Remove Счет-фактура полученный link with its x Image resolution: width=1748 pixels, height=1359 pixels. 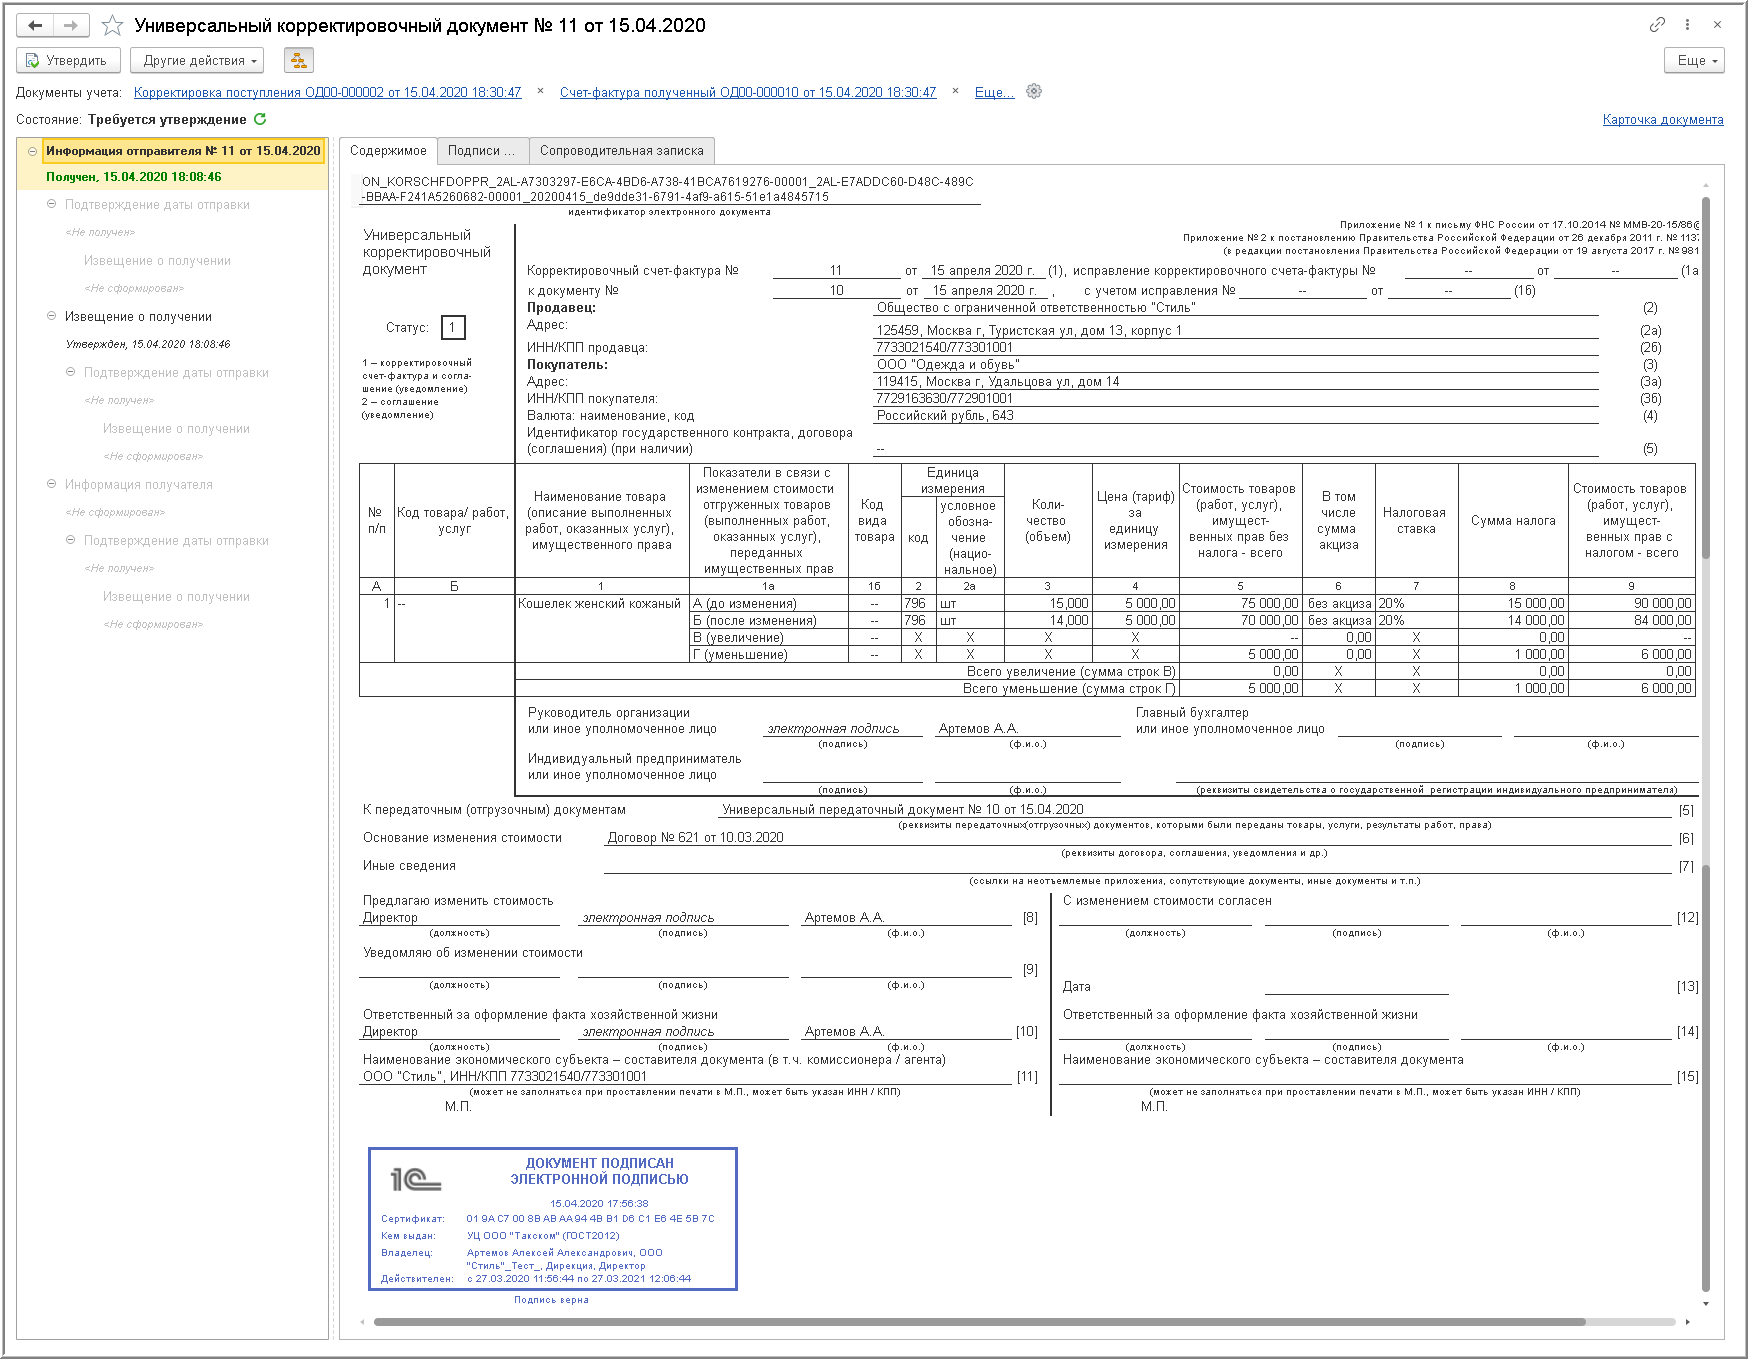(x=955, y=91)
